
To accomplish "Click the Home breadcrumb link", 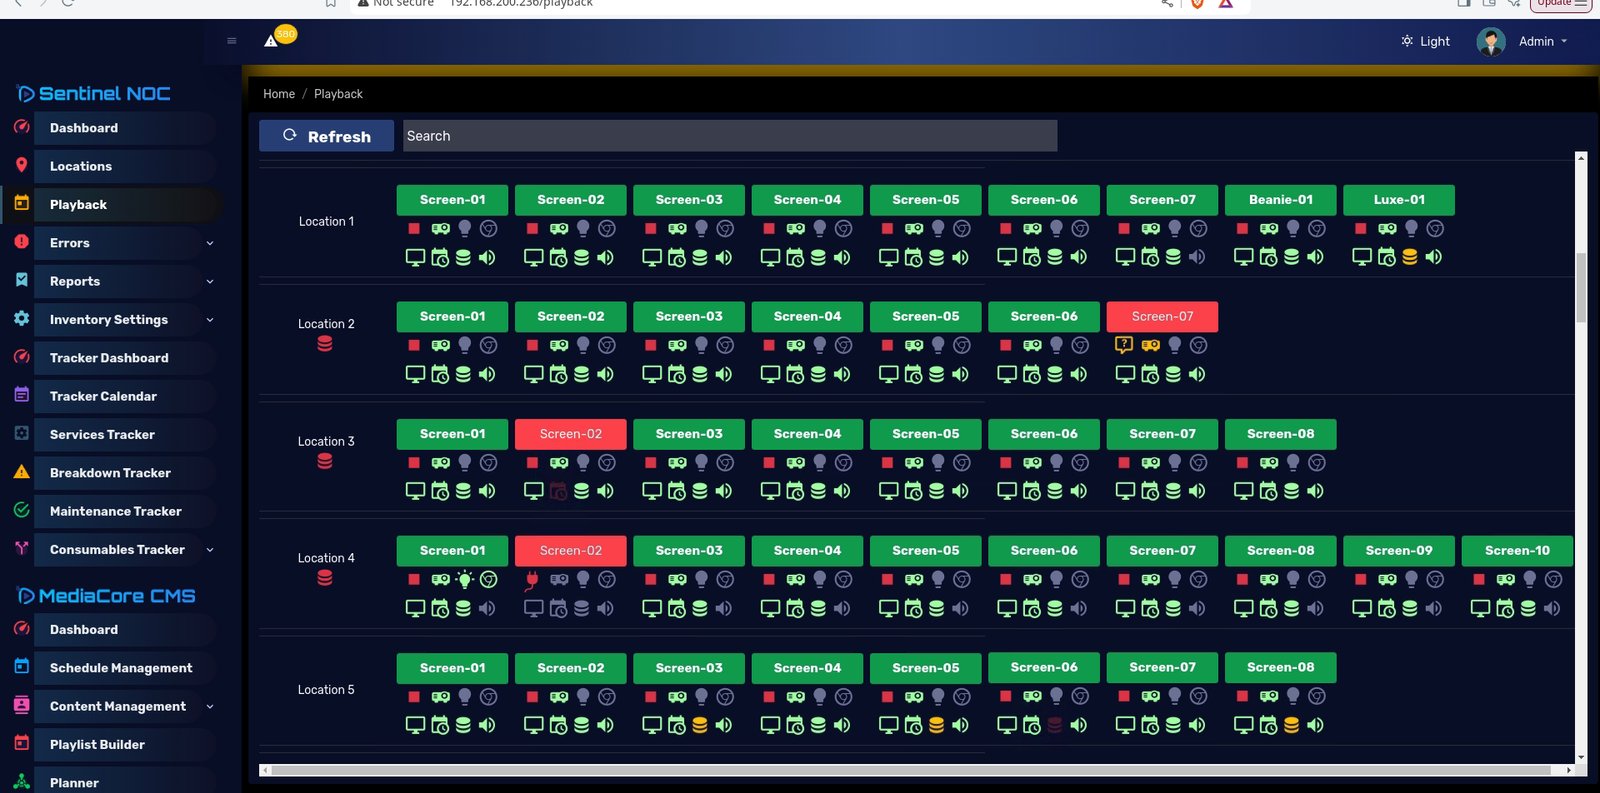I will tap(279, 94).
